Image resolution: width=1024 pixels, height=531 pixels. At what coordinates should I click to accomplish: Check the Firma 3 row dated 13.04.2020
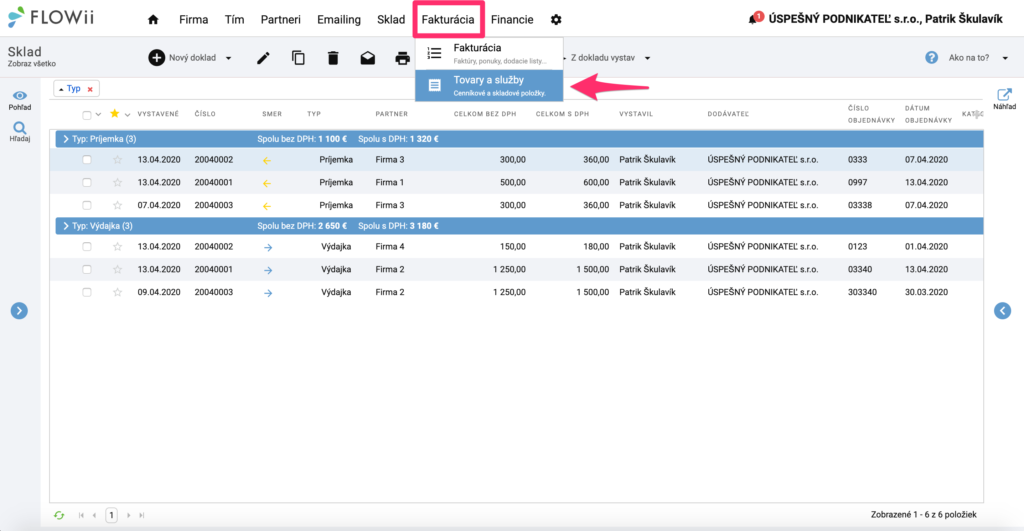[87, 159]
